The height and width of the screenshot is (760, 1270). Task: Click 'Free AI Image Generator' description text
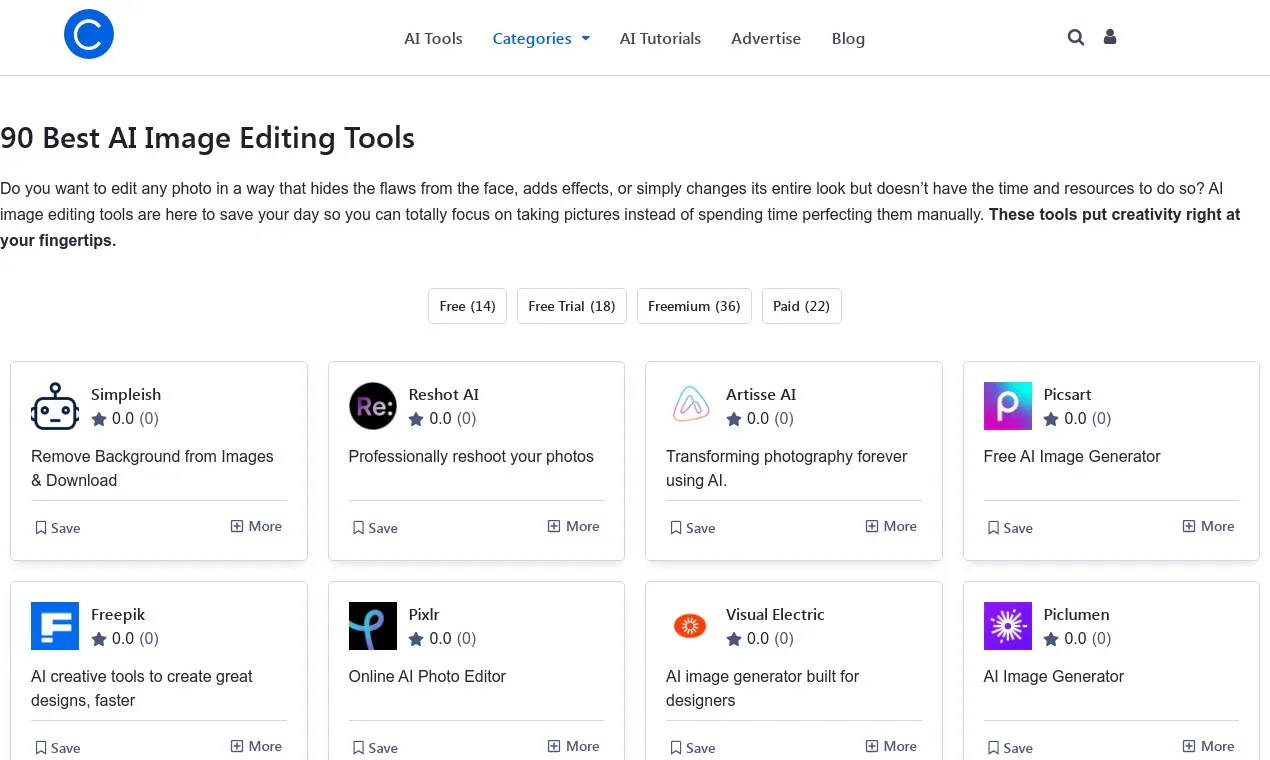click(x=1072, y=457)
